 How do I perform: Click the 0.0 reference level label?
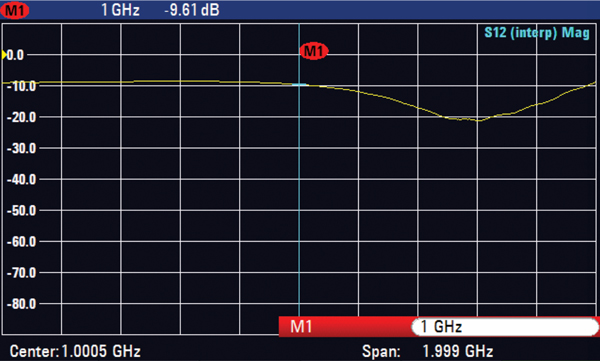point(15,55)
